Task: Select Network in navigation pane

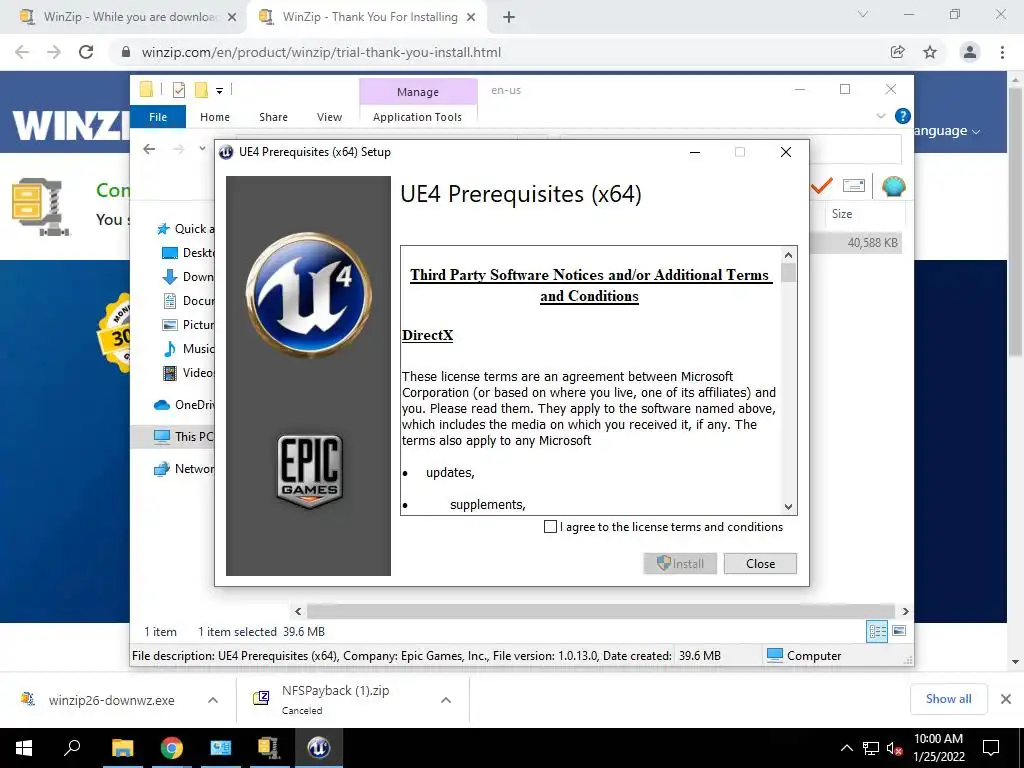Action: [x=184, y=469]
